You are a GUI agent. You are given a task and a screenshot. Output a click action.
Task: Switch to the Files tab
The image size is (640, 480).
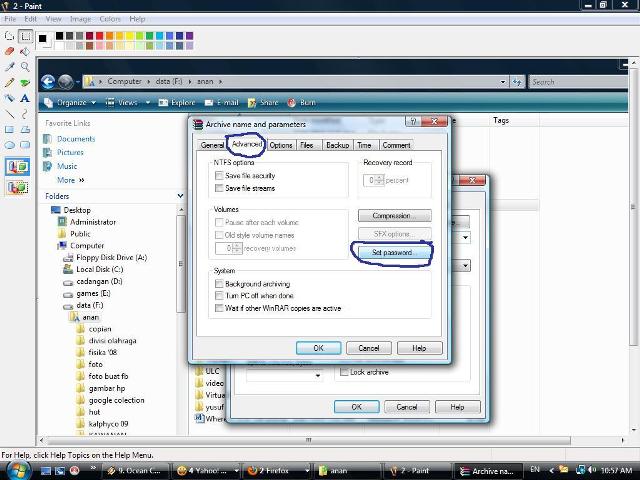307,145
